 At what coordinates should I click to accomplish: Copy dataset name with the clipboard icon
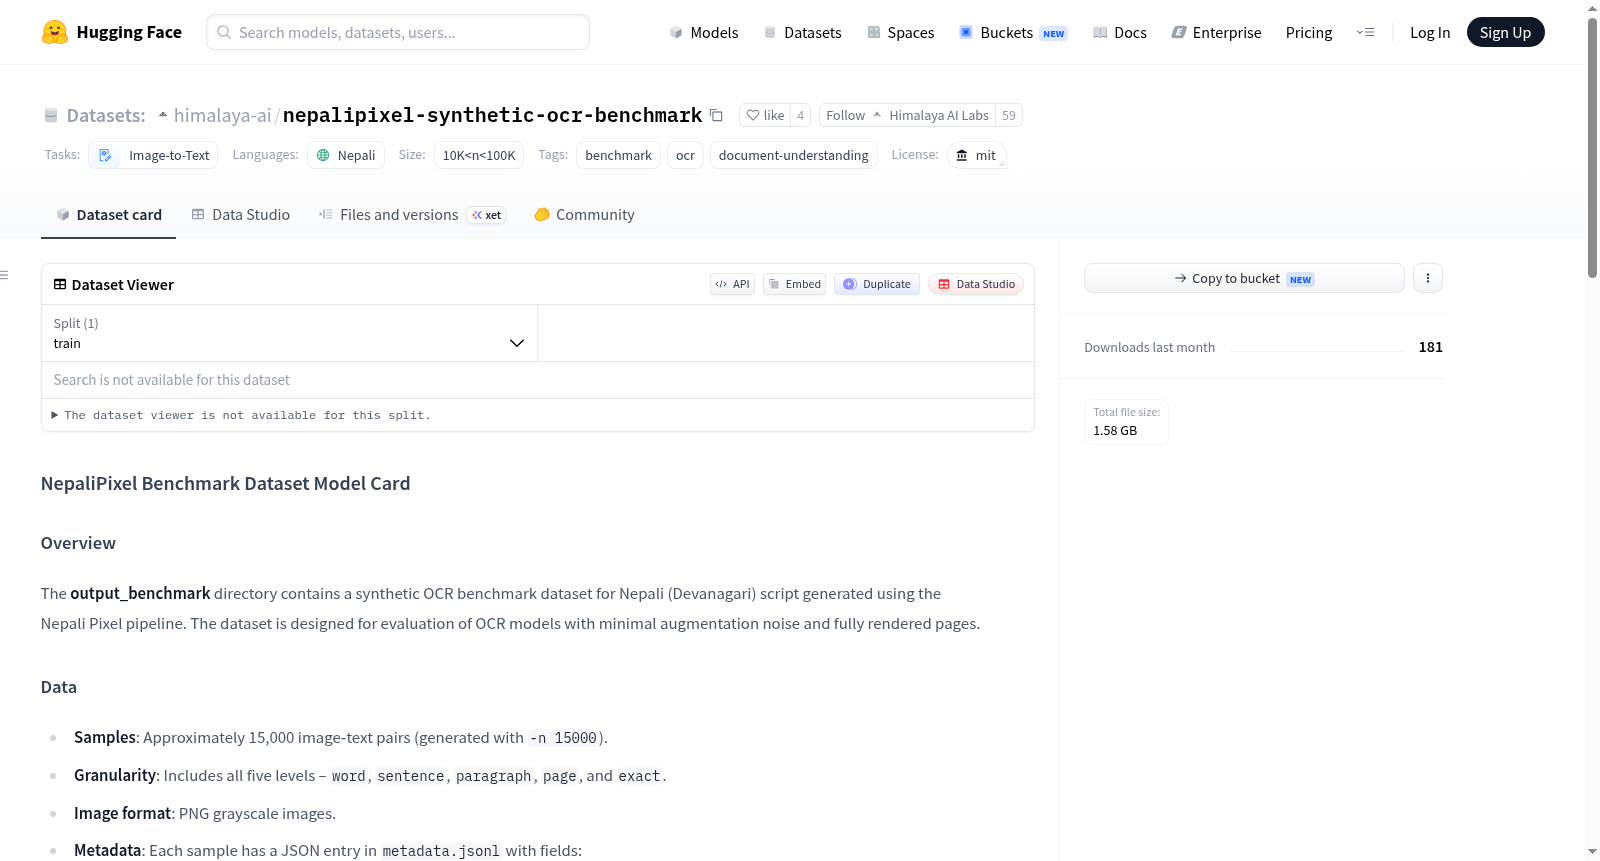[716, 115]
